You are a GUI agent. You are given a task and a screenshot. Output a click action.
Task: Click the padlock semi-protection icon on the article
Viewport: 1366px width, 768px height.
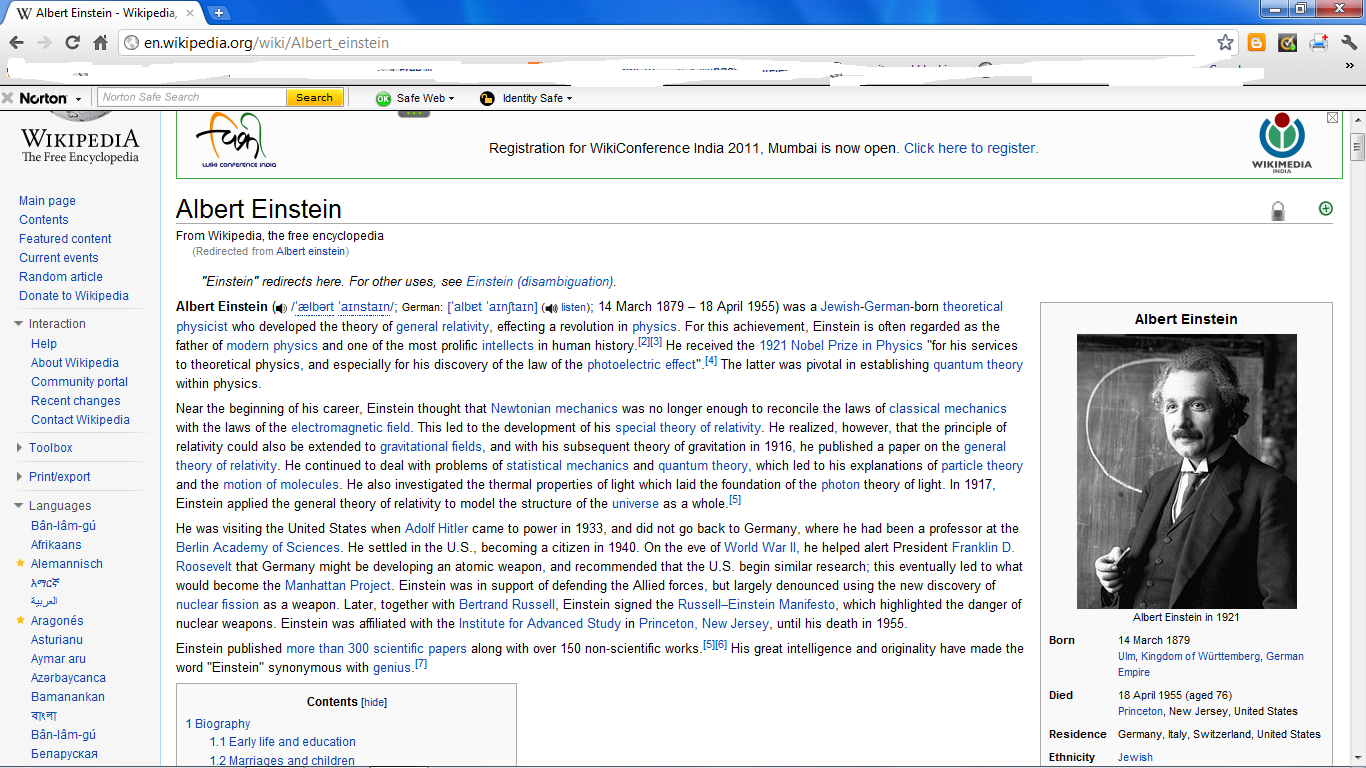[x=1277, y=211]
